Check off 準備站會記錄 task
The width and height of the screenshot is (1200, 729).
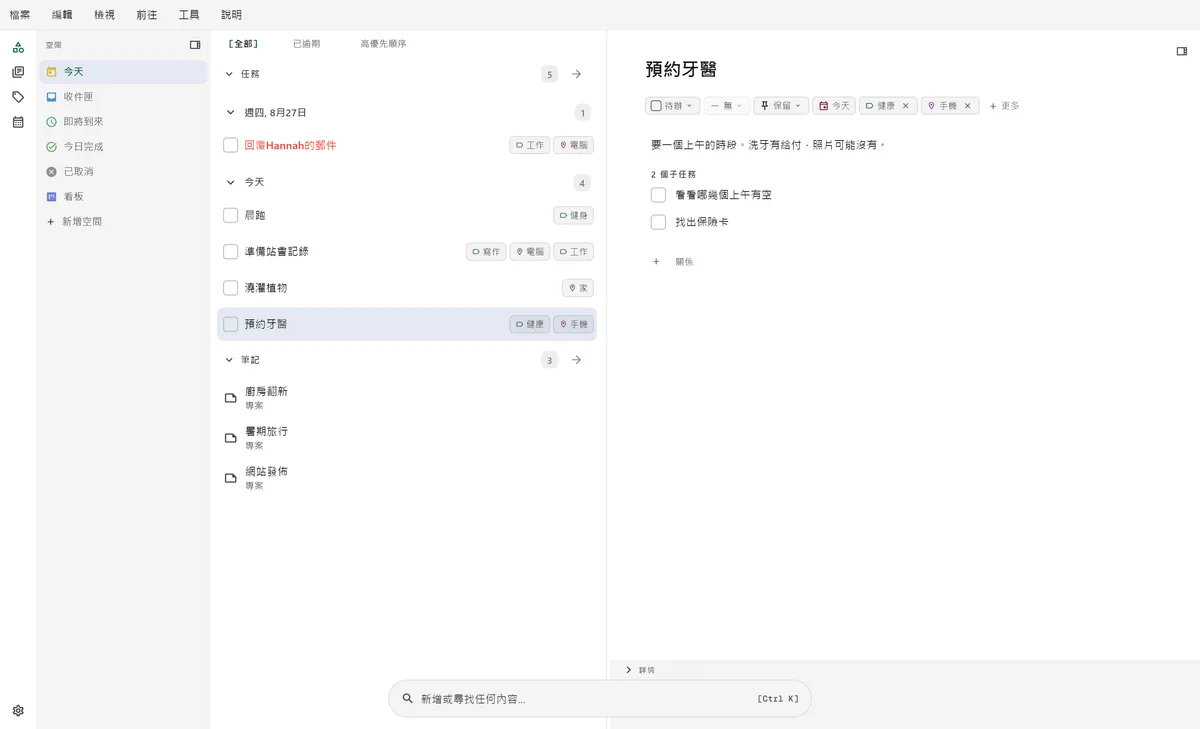231,251
